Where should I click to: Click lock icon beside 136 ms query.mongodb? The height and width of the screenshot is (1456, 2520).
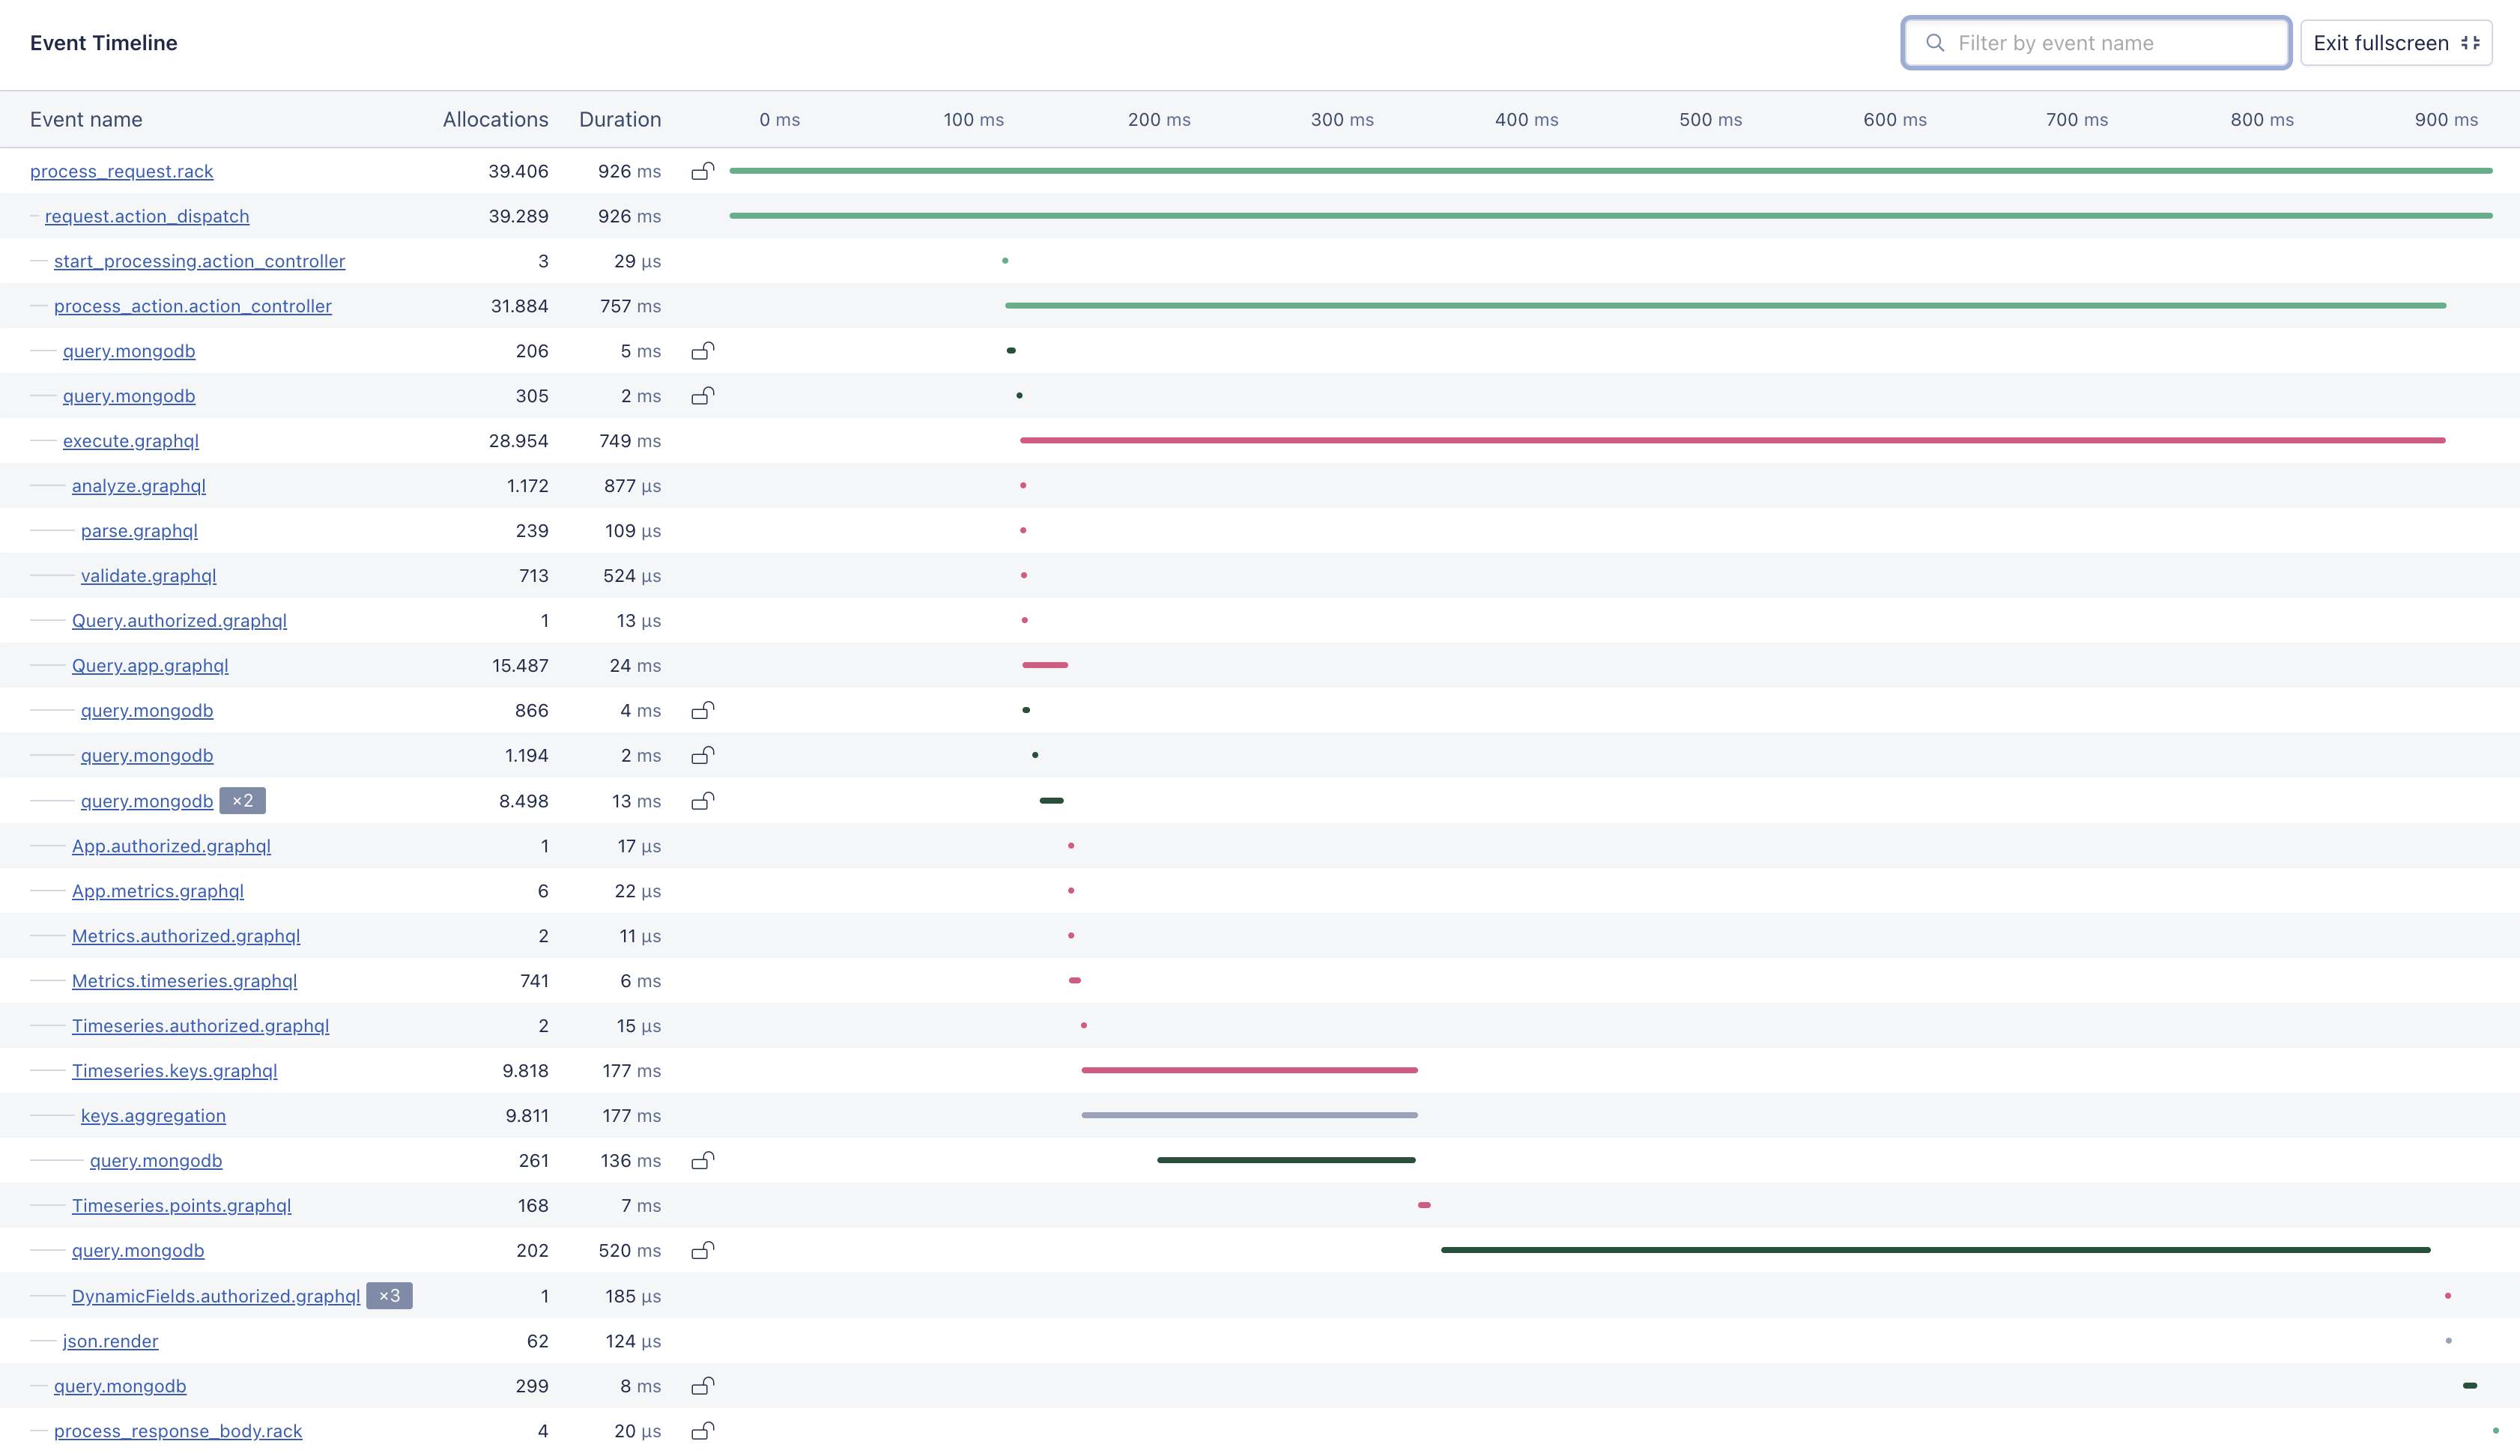pos(703,1160)
